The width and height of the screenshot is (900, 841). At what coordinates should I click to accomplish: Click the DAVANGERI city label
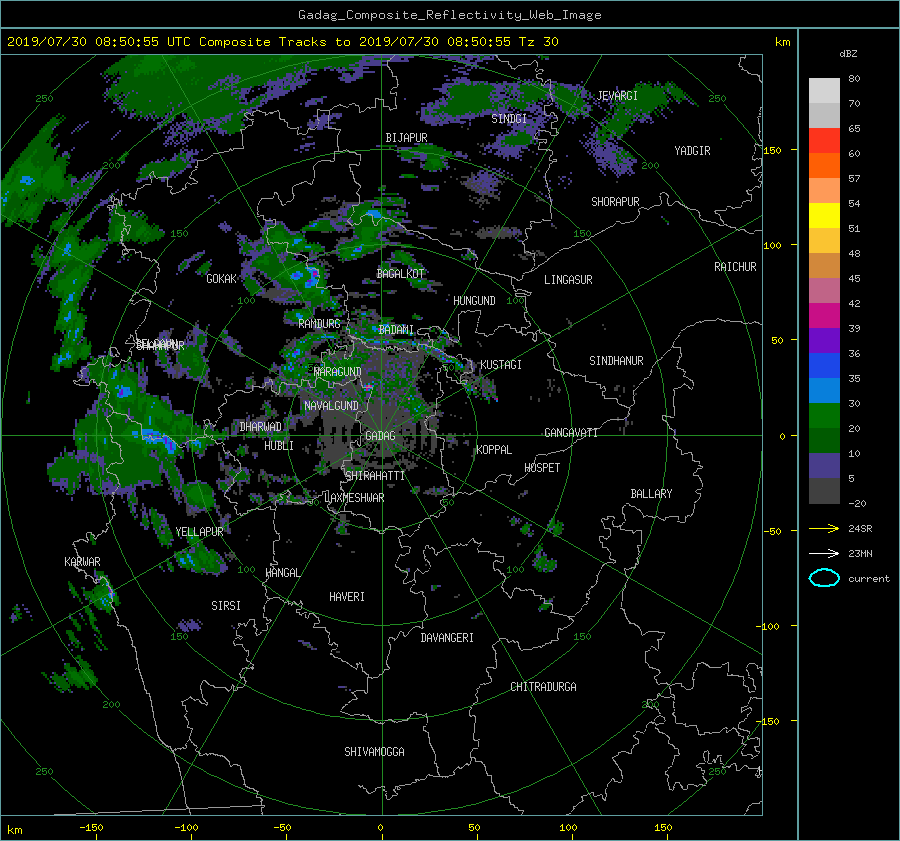[x=447, y=638]
